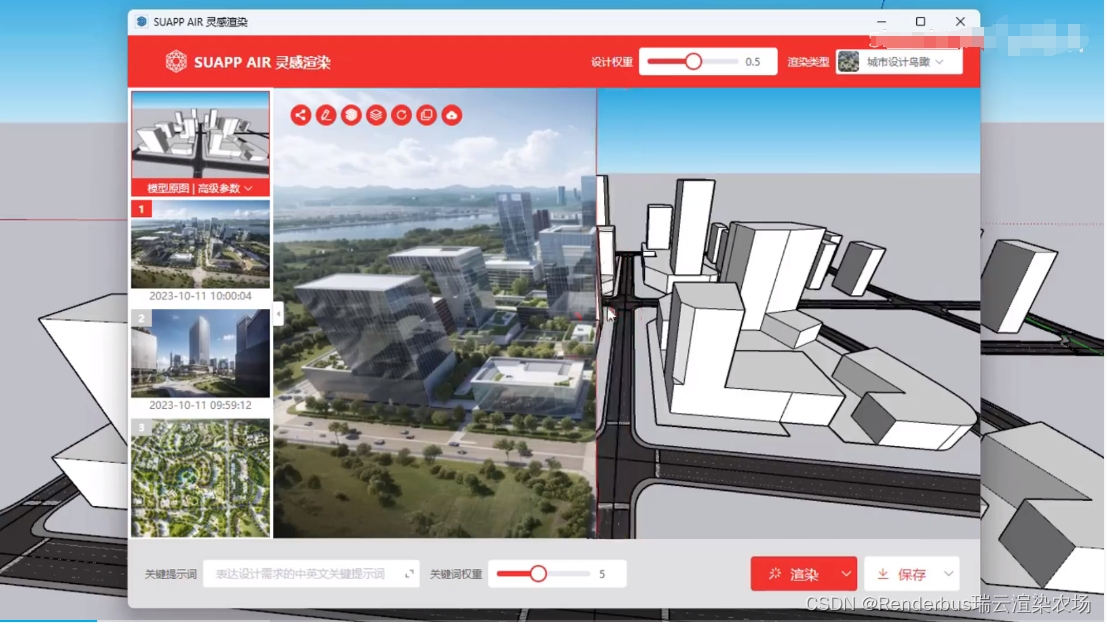Image resolution: width=1106 pixels, height=623 pixels.
Task: Click the timestamp 2023-10-11 09:59:12
Action: click(x=200, y=405)
